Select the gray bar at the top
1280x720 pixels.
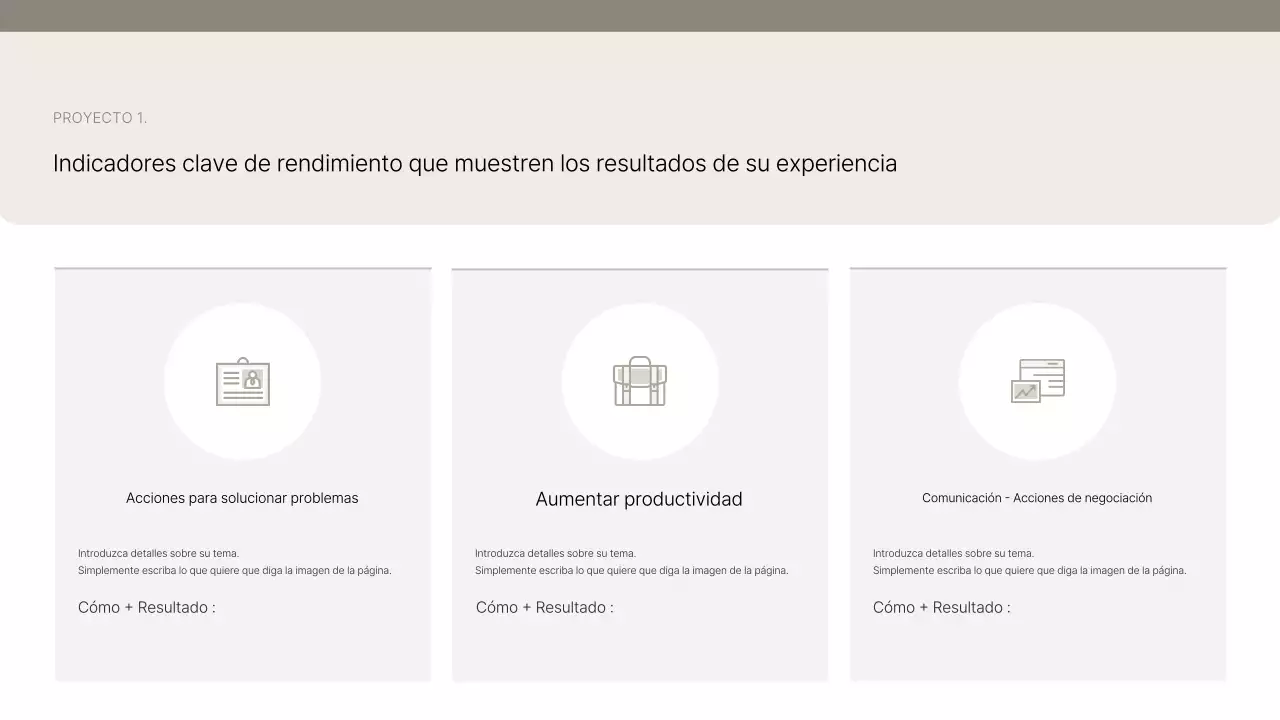click(x=640, y=16)
